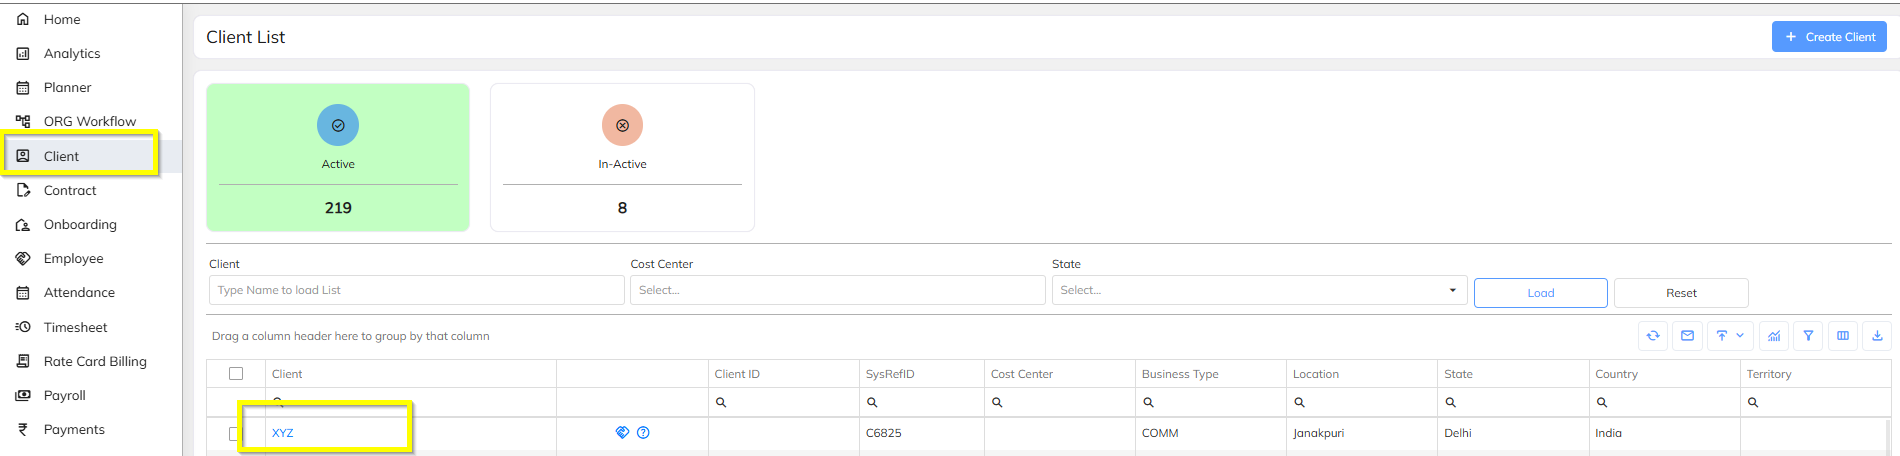Check the XYZ row checkbox
Screen dimensions: 1900x456
tap(234, 434)
